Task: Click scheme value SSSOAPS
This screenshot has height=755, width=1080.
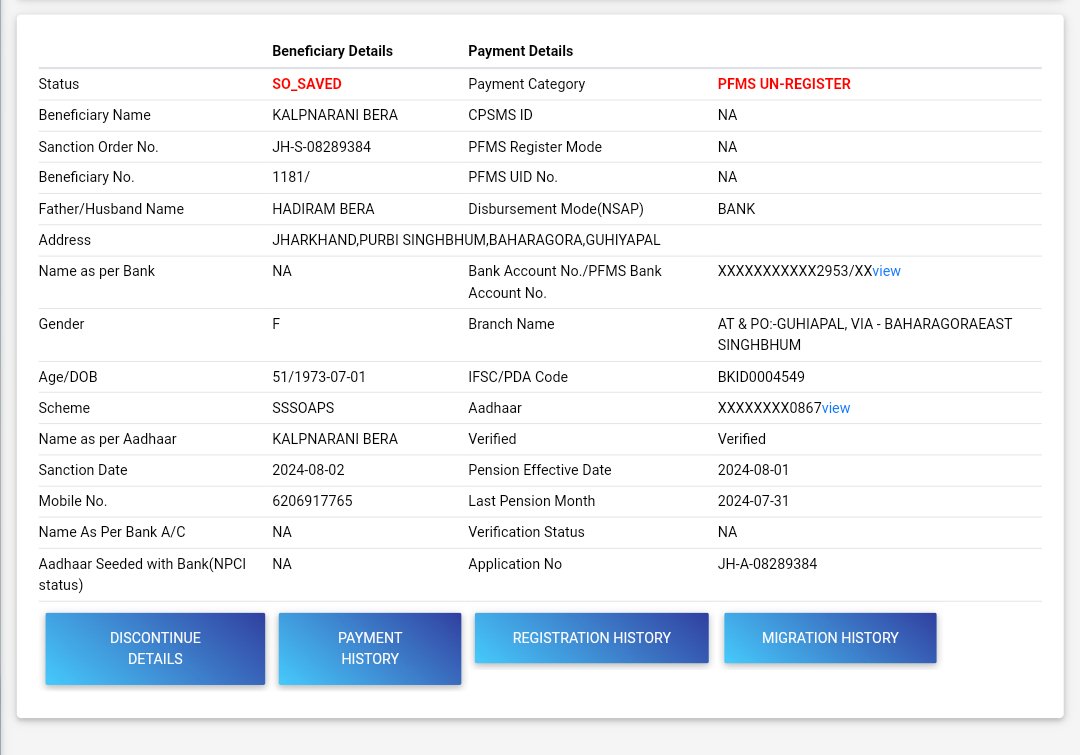Action: 303,408
